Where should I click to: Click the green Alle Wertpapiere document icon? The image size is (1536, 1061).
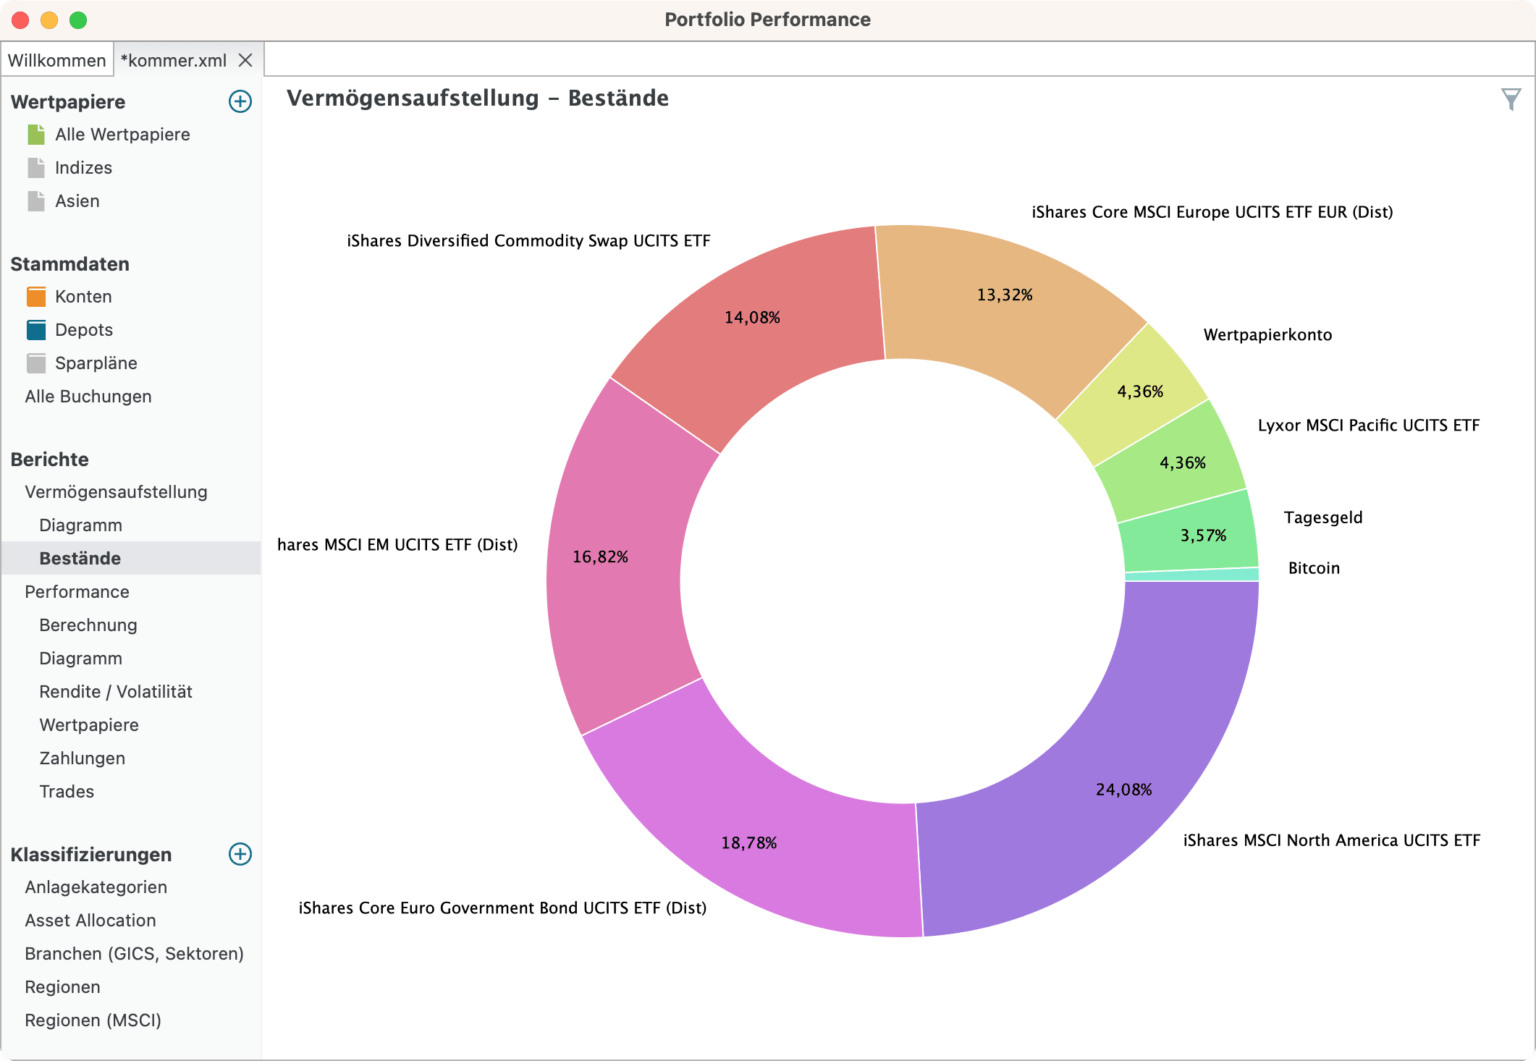click(x=35, y=134)
